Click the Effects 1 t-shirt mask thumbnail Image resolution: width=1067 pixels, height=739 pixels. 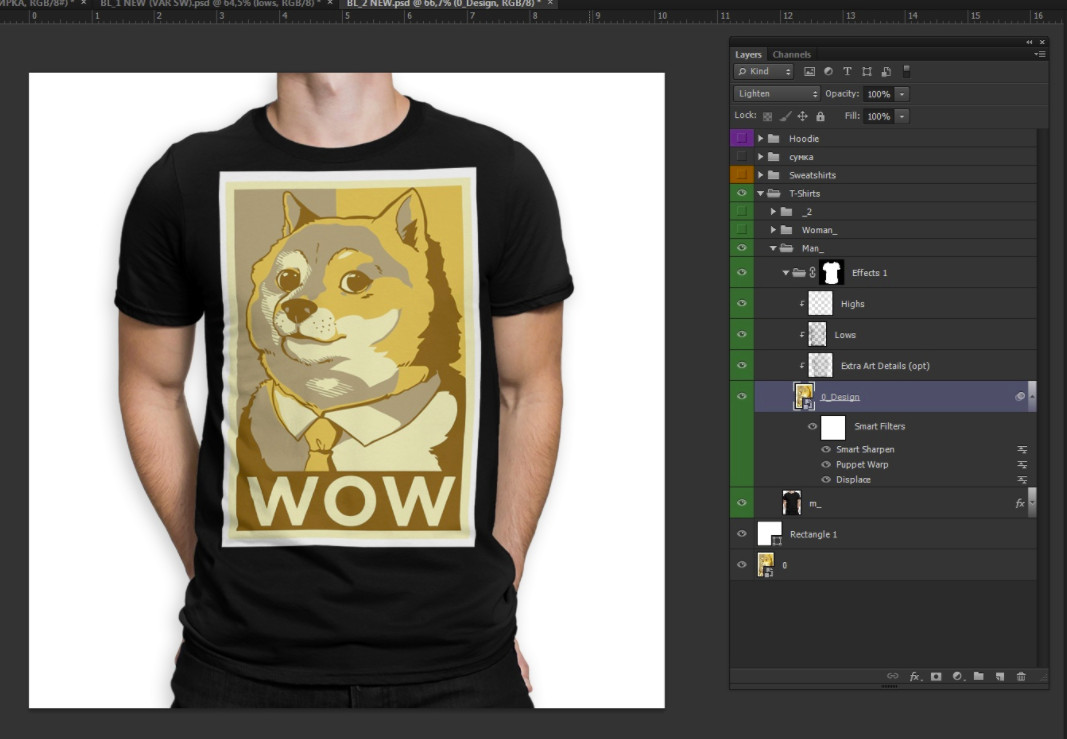point(831,272)
